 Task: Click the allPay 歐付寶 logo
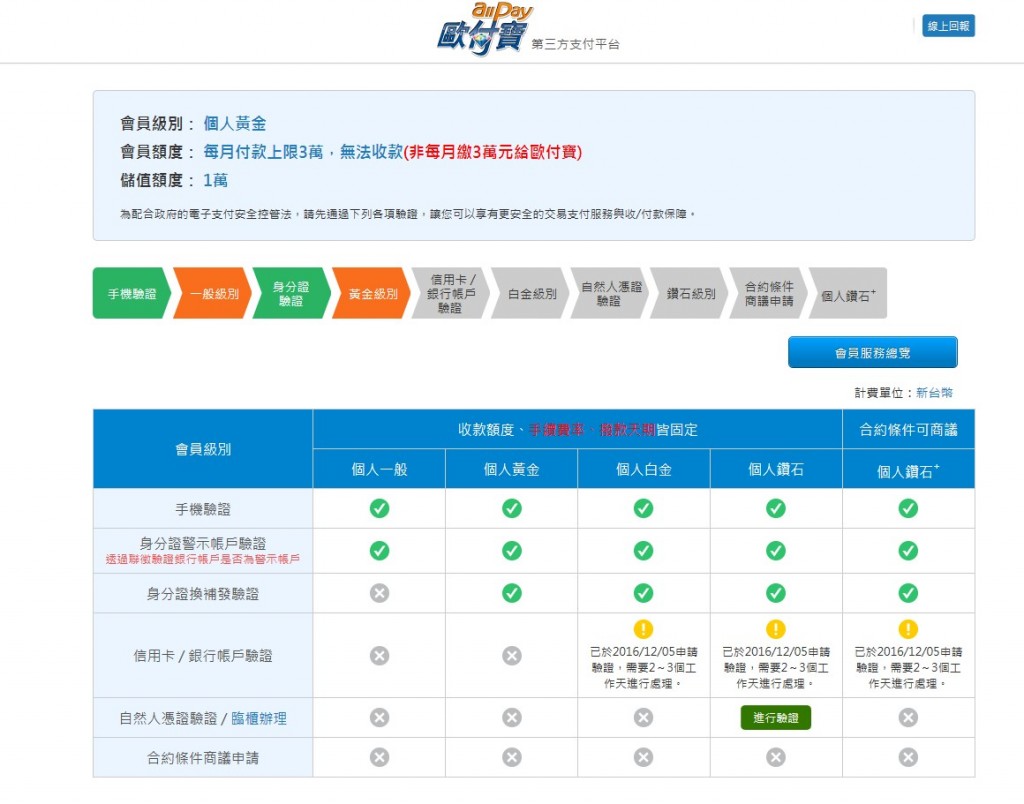pos(485,29)
